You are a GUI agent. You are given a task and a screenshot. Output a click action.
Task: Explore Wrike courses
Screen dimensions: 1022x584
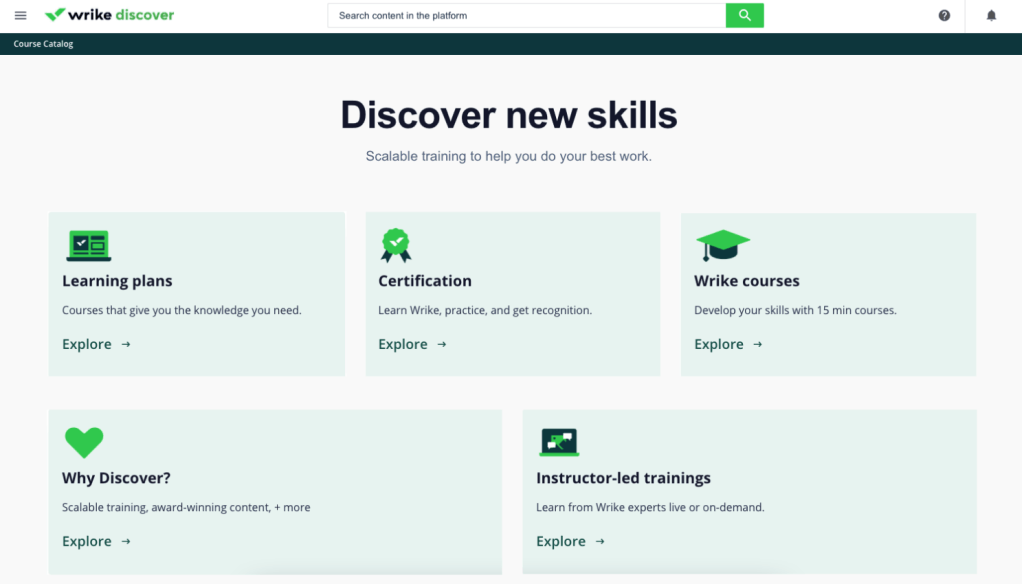pos(720,344)
